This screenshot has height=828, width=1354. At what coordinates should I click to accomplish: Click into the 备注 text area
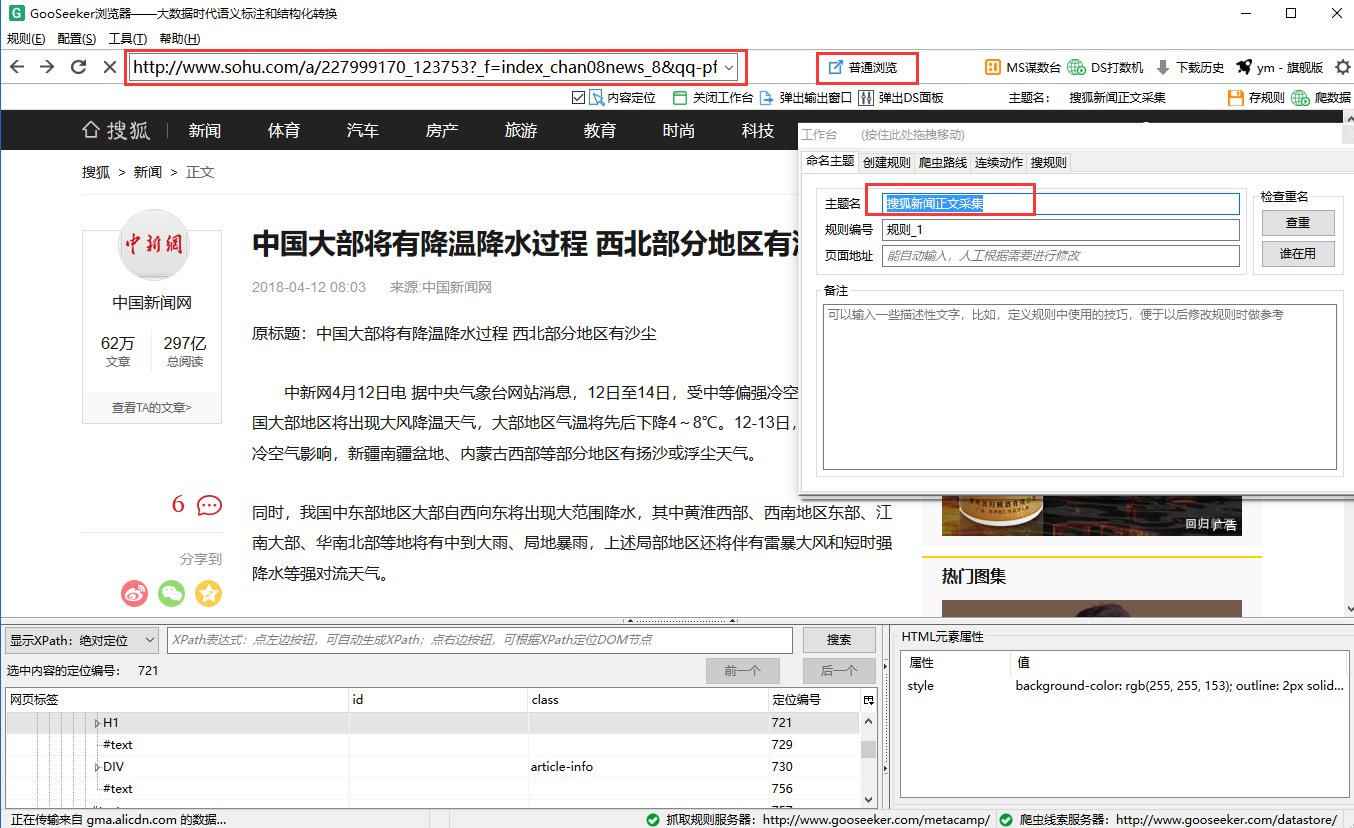pyautogui.click(x=1080, y=386)
